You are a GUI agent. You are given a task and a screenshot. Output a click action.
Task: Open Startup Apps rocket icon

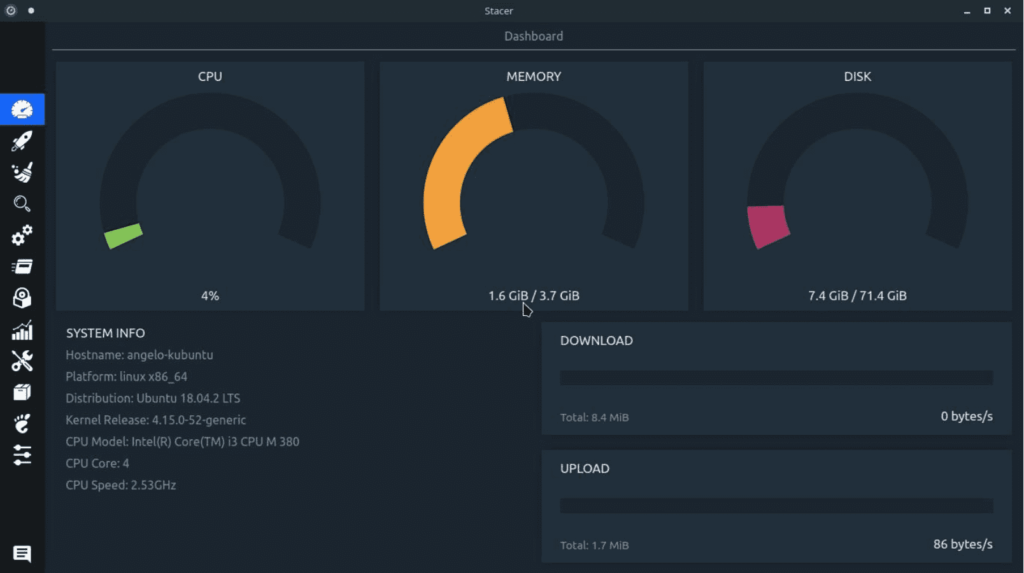tap(22, 141)
